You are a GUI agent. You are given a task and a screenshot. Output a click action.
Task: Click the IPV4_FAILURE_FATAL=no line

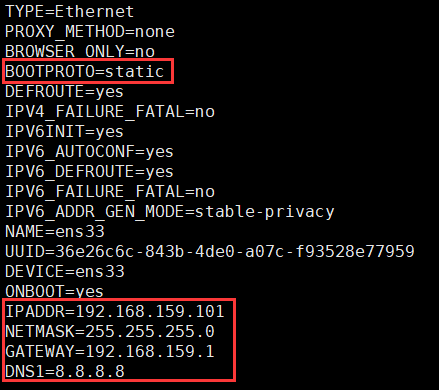click(x=110, y=112)
